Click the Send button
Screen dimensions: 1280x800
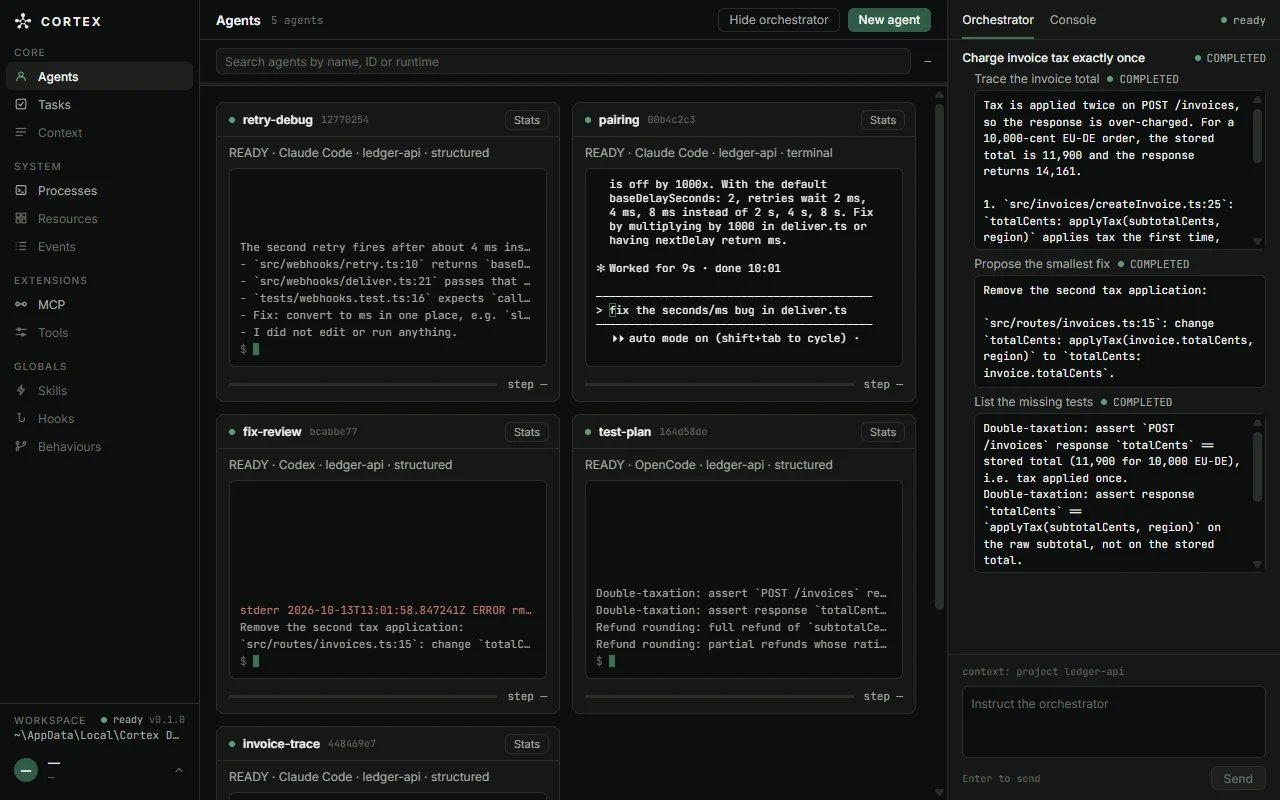(1238, 778)
